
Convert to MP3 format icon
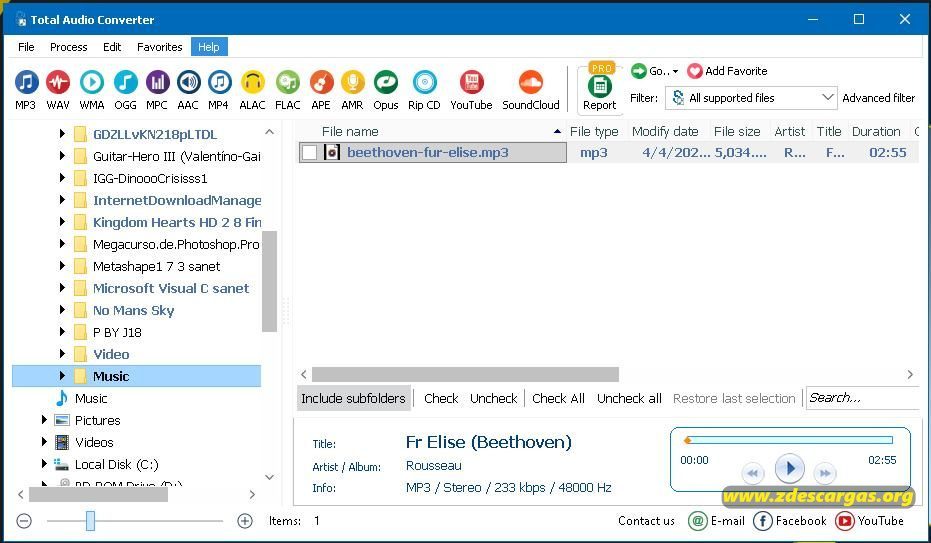click(x=26, y=82)
